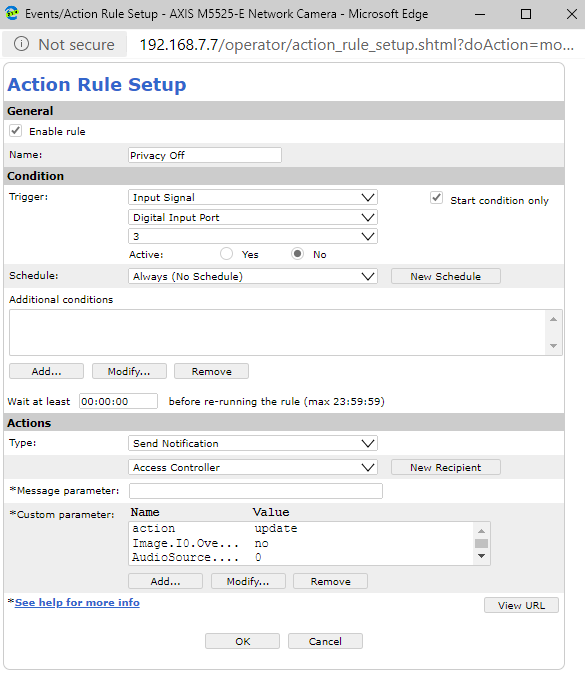Minimize the Edge window
585x673 pixels.
coord(480,14)
